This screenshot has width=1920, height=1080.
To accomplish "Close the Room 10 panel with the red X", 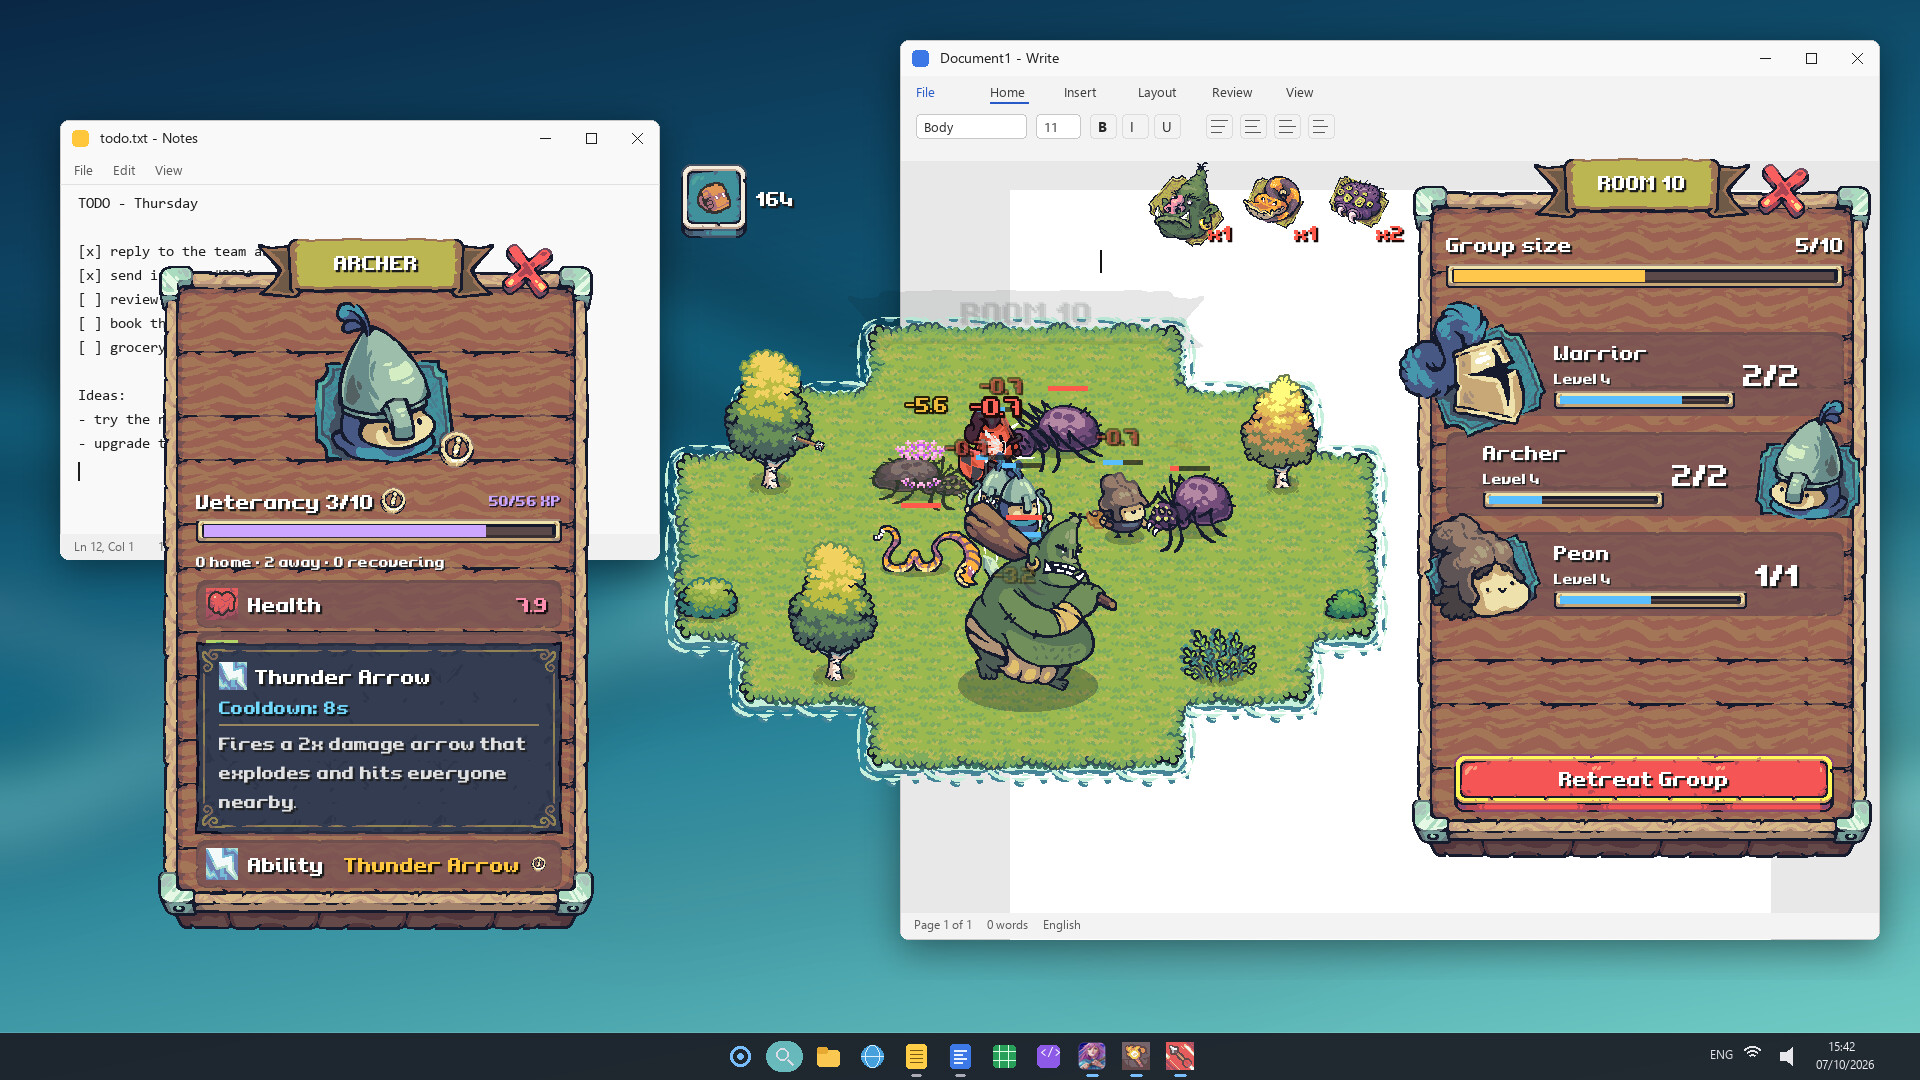I will 1783,190.
